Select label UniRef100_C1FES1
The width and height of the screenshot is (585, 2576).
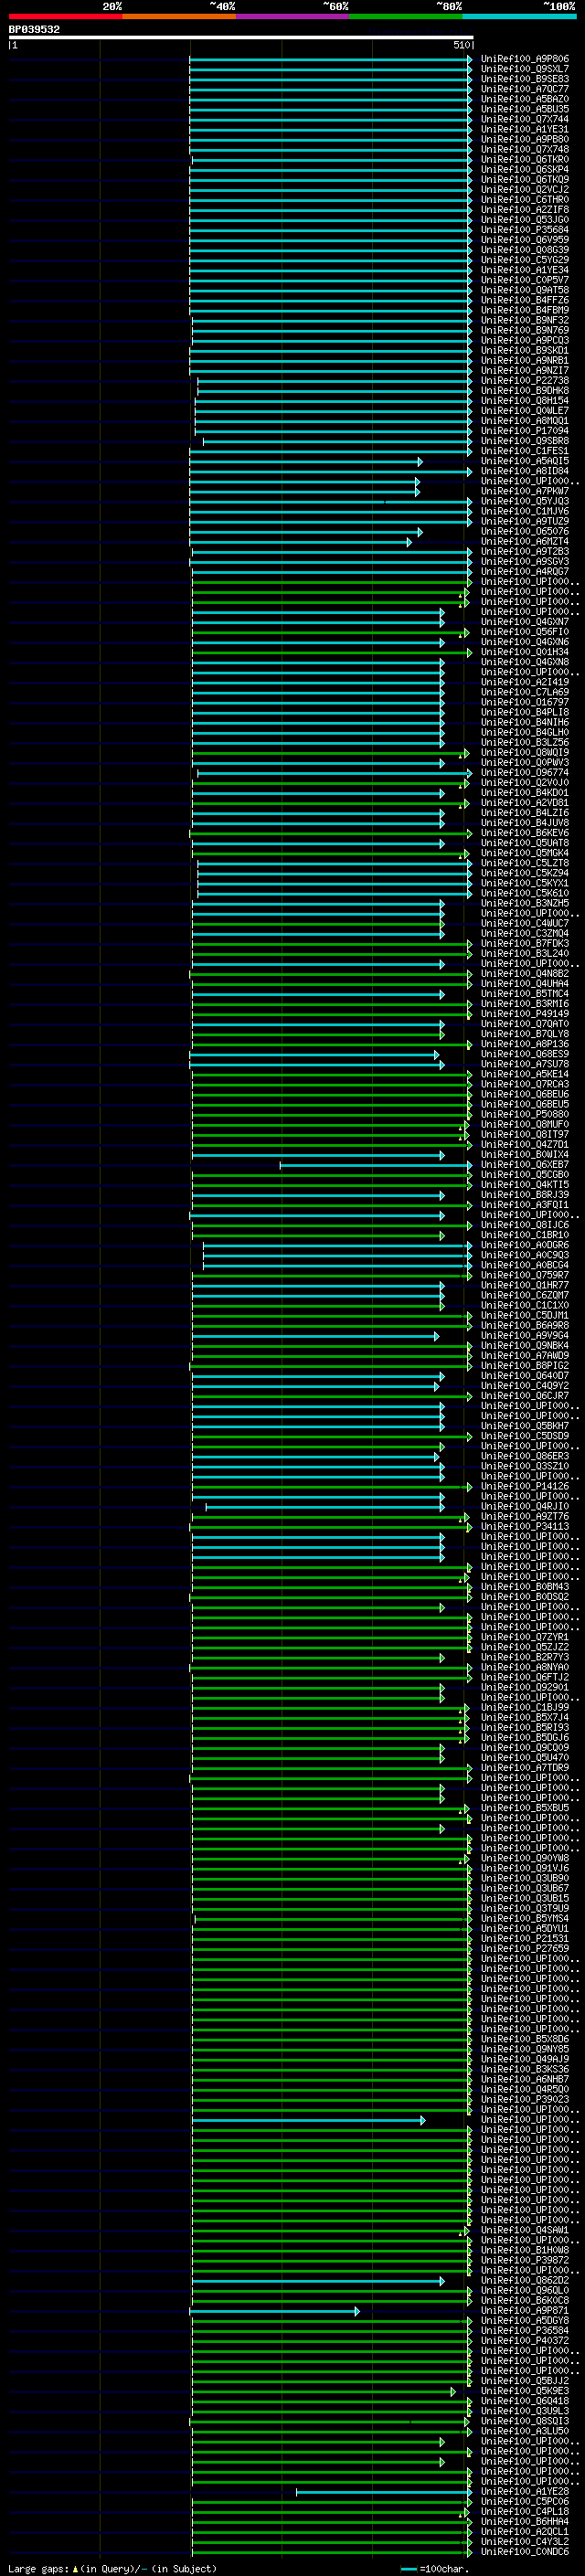coord(525,451)
